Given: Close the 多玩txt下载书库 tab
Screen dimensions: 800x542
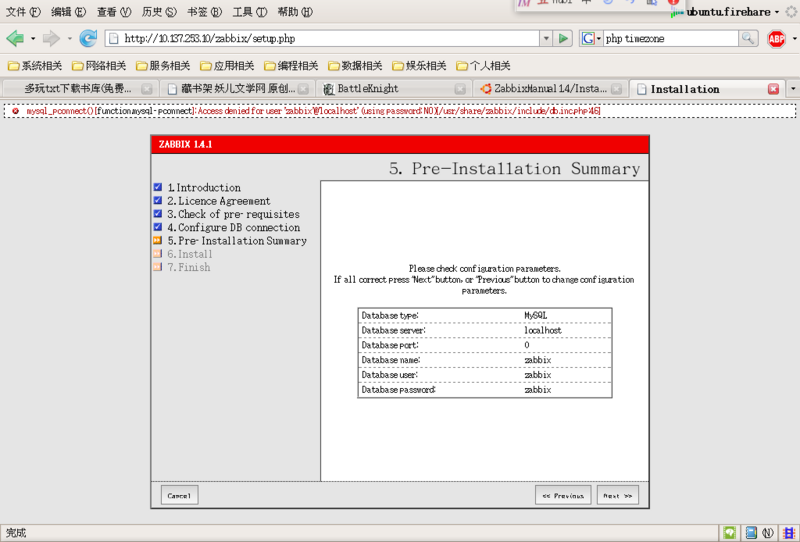Looking at the screenshot, I should coord(146,89).
